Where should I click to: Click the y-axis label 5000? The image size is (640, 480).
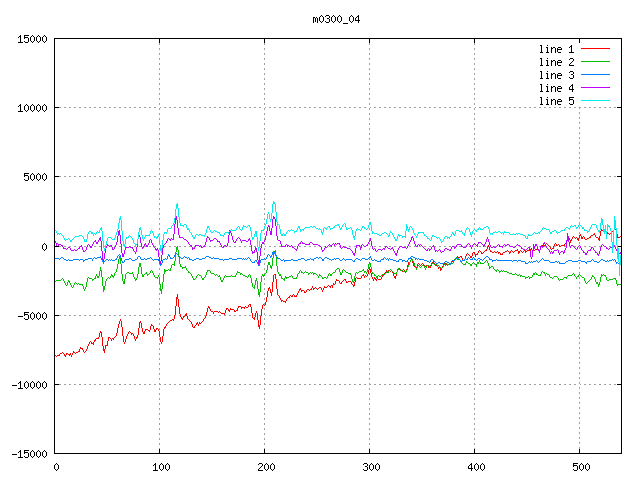36,177
